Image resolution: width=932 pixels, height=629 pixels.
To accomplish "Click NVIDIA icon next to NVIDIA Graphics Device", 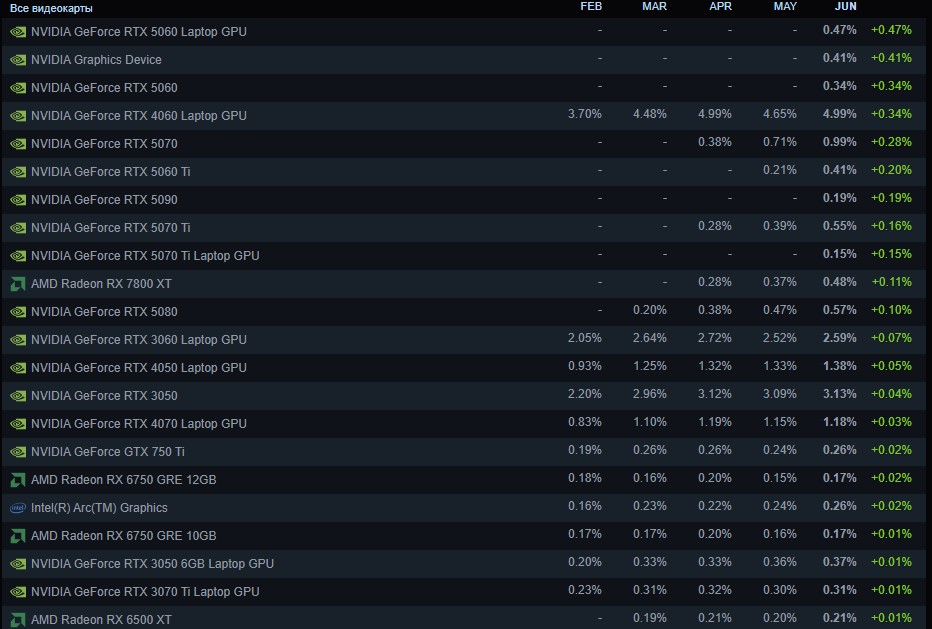I will point(18,60).
